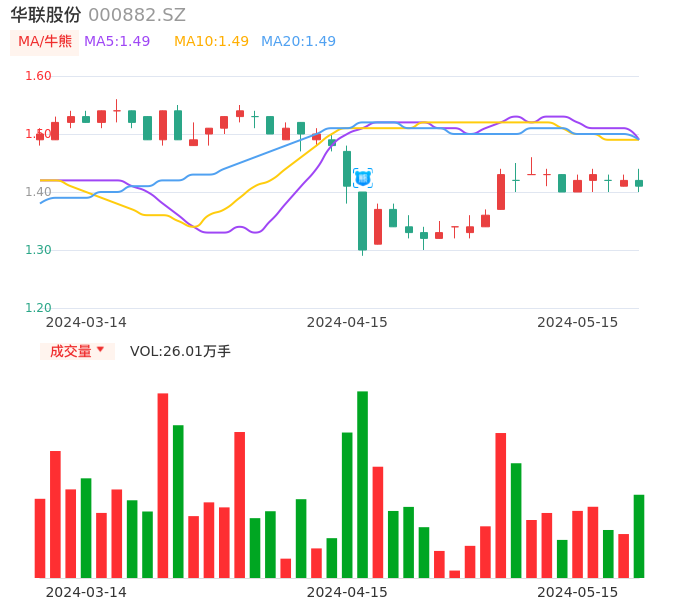Click the 000882.SZ ticker code

pos(137,15)
